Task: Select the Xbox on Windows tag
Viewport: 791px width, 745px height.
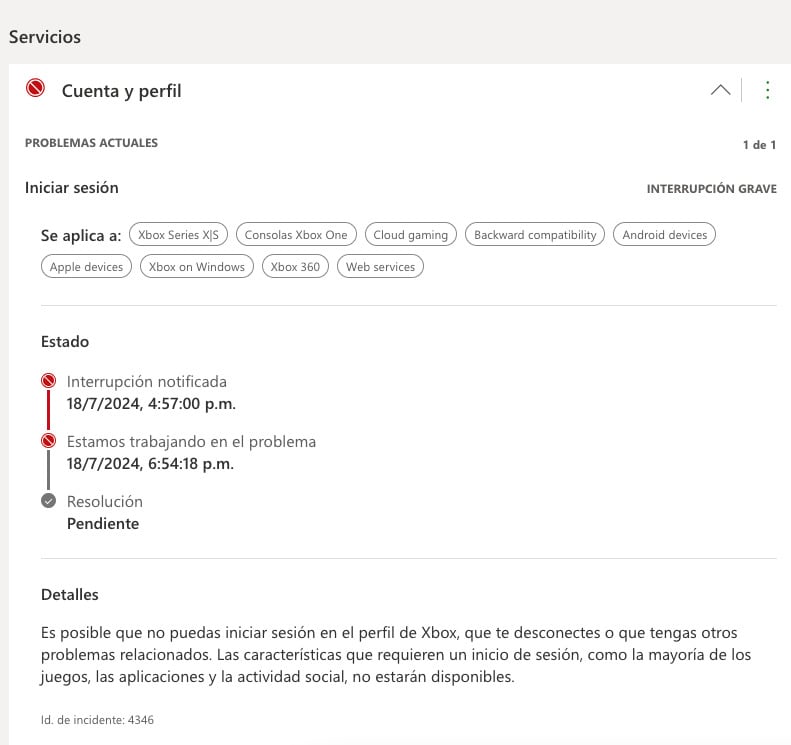Action: [x=196, y=267]
